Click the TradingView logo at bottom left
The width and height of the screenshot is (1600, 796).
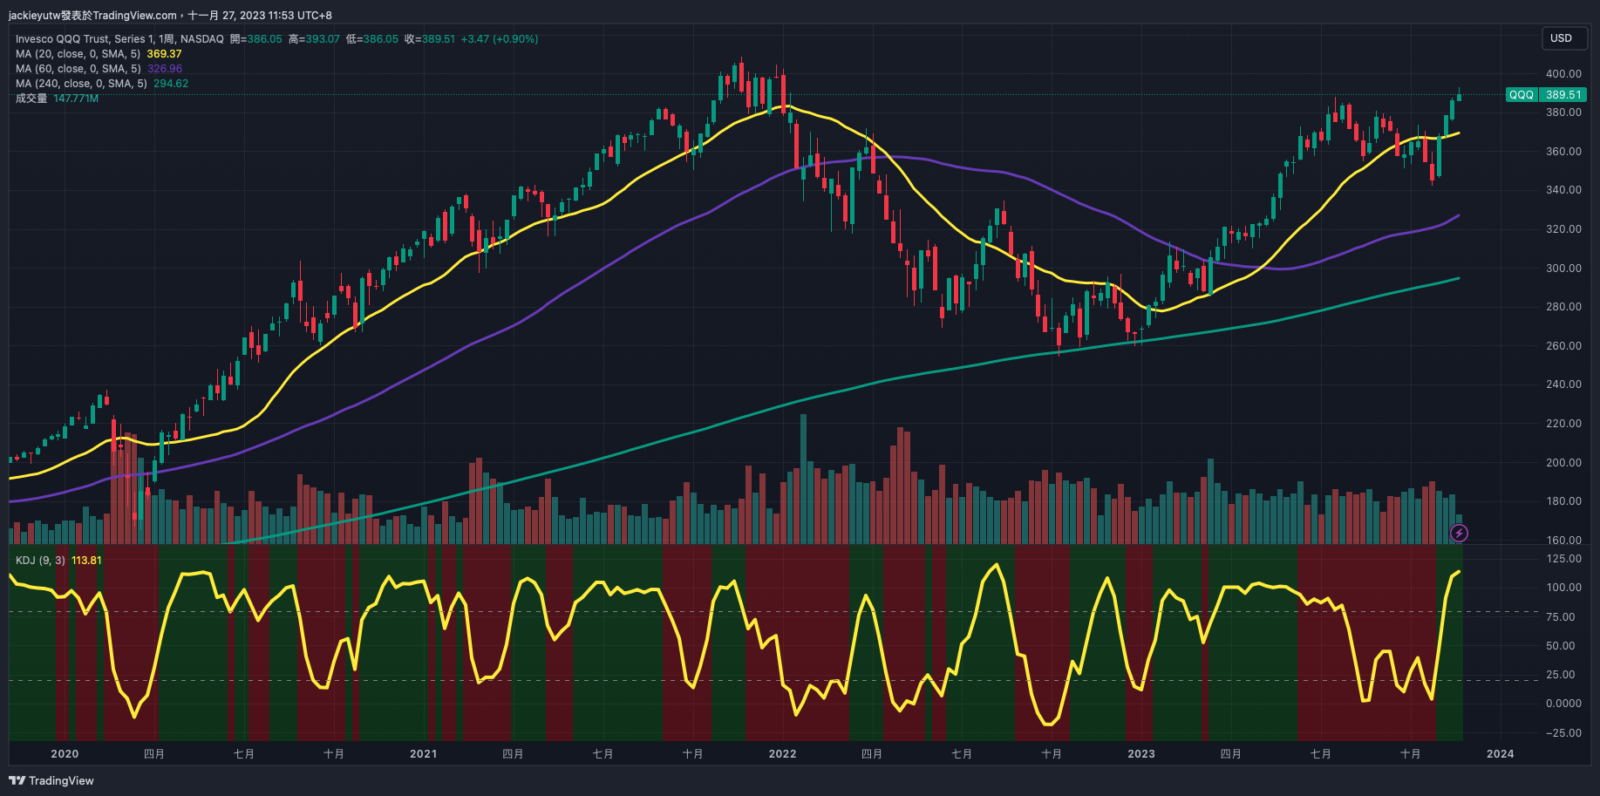[x=51, y=781]
